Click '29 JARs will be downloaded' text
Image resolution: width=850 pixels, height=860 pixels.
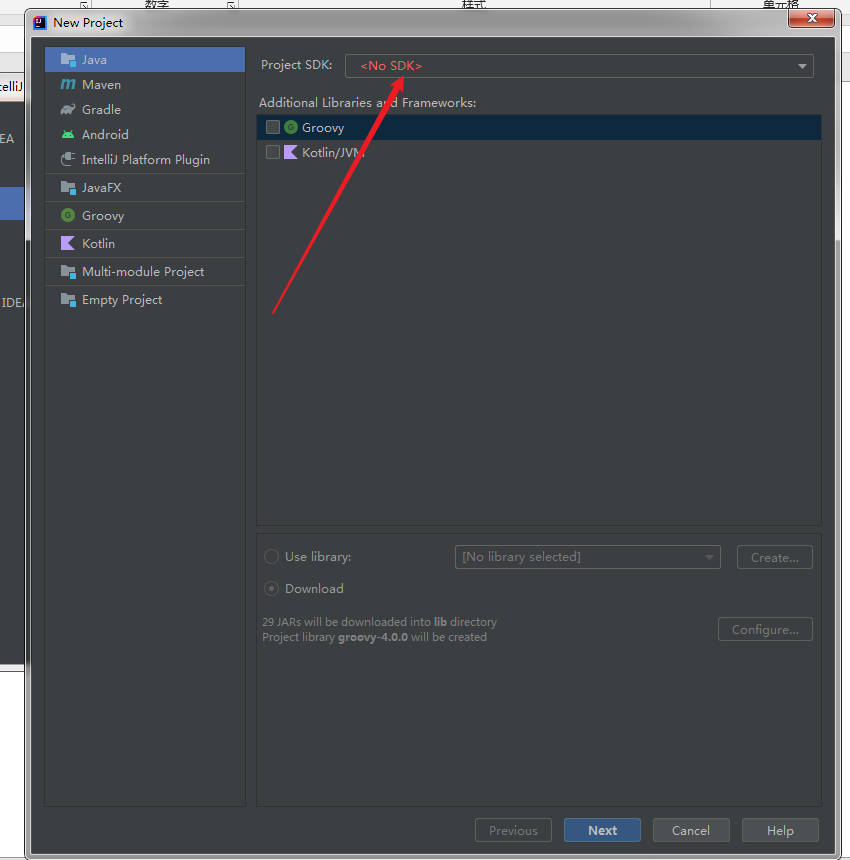pos(379,622)
